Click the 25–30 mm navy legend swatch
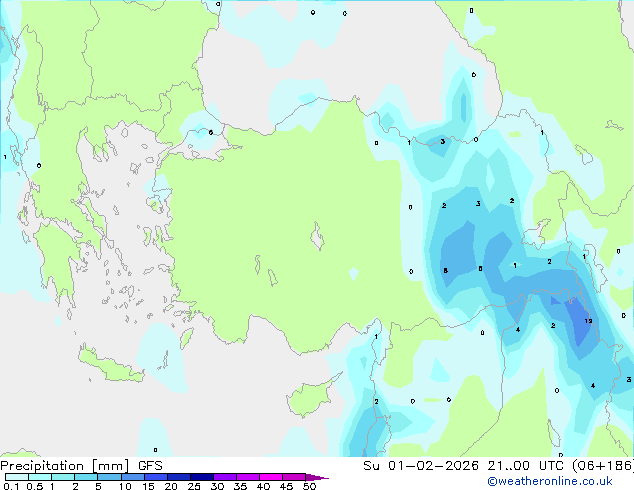 [x=201, y=477]
